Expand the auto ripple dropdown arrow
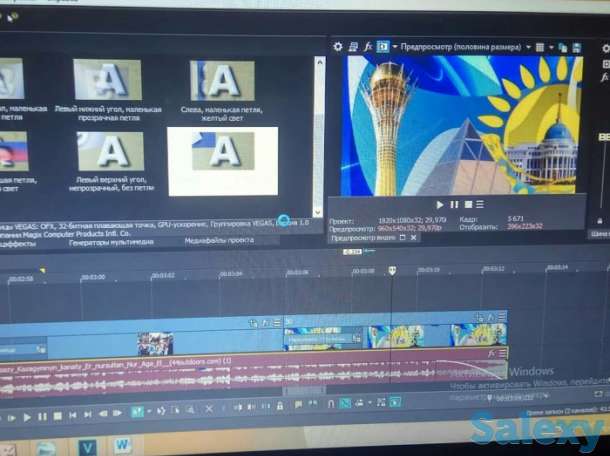This screenshot has width=610, height=456. (370, 403)
